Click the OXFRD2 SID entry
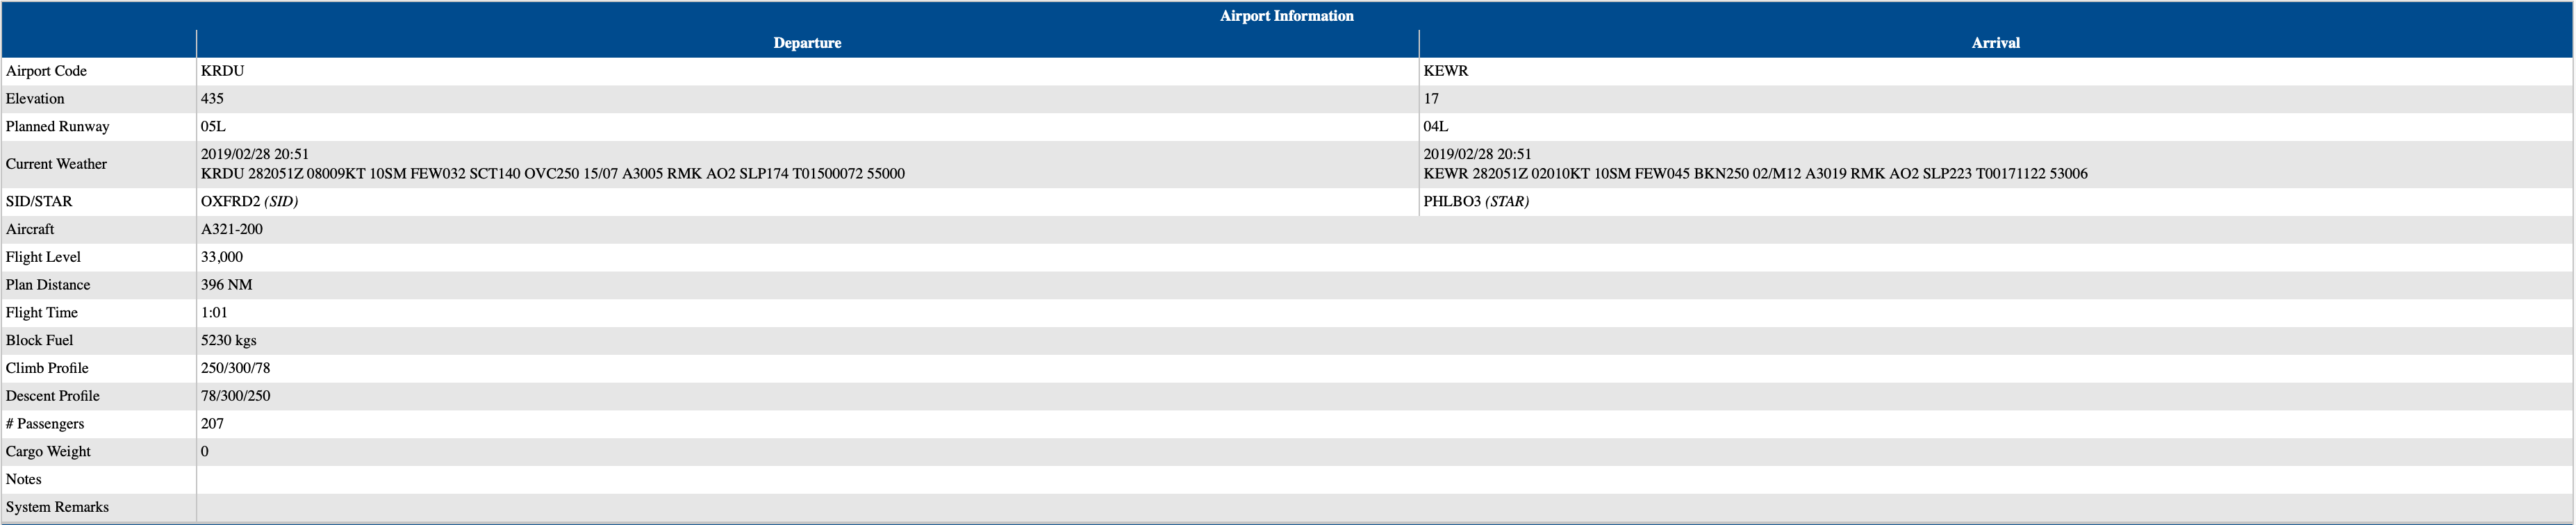This screenshot has width=2576, height=525. tap(249, 202)
